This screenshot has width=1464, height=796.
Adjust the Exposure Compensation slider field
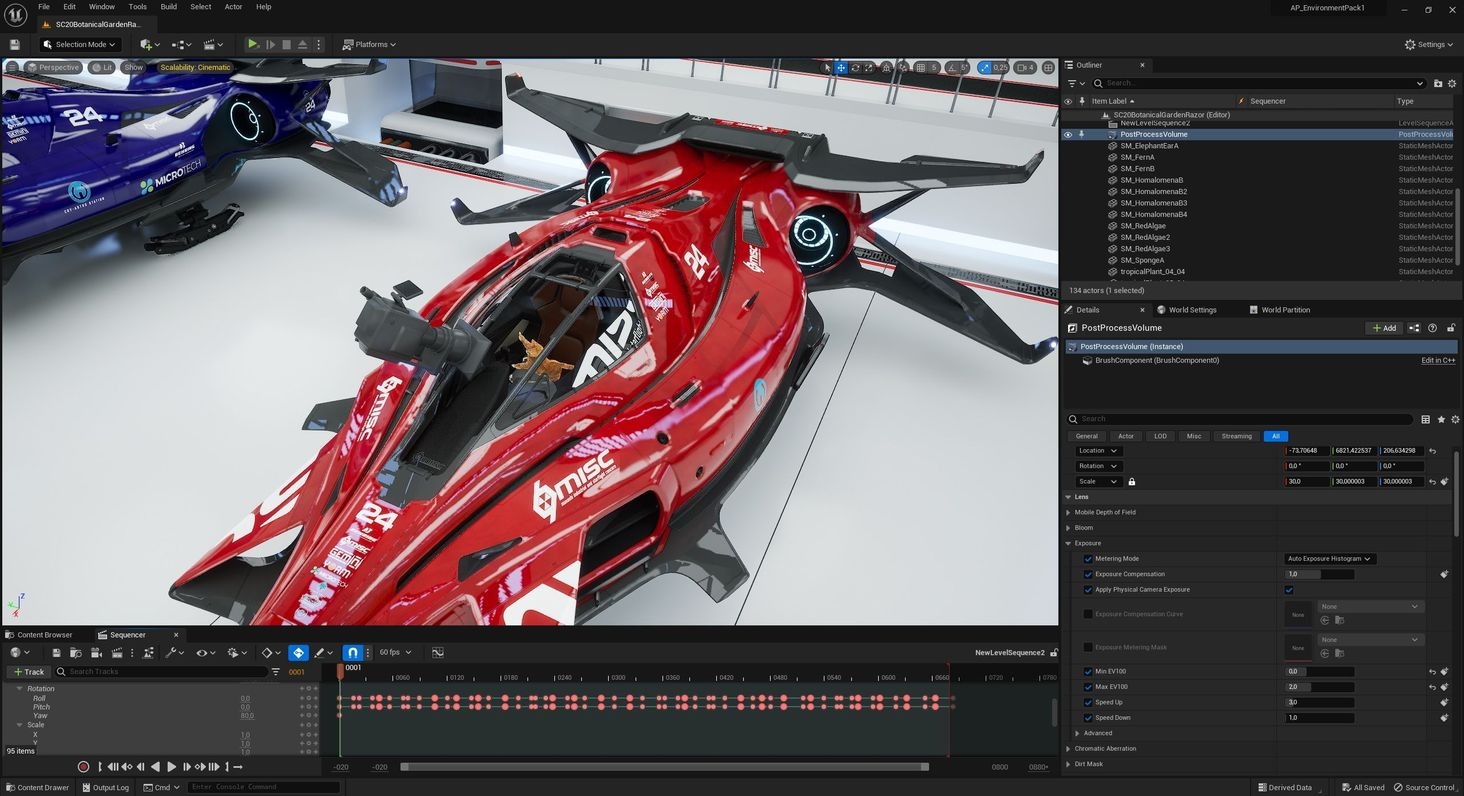[1319, 575]
